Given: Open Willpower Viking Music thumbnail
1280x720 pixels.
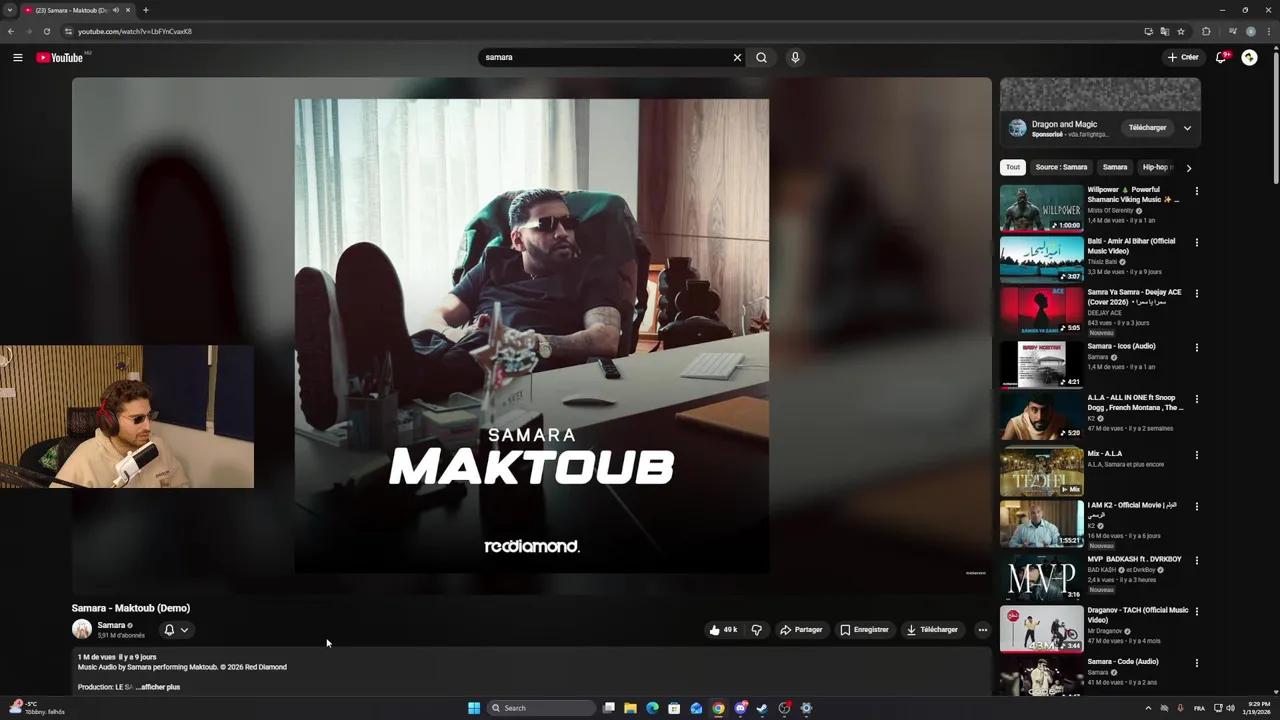Looking at the screenshot, I should (1041, 207).
